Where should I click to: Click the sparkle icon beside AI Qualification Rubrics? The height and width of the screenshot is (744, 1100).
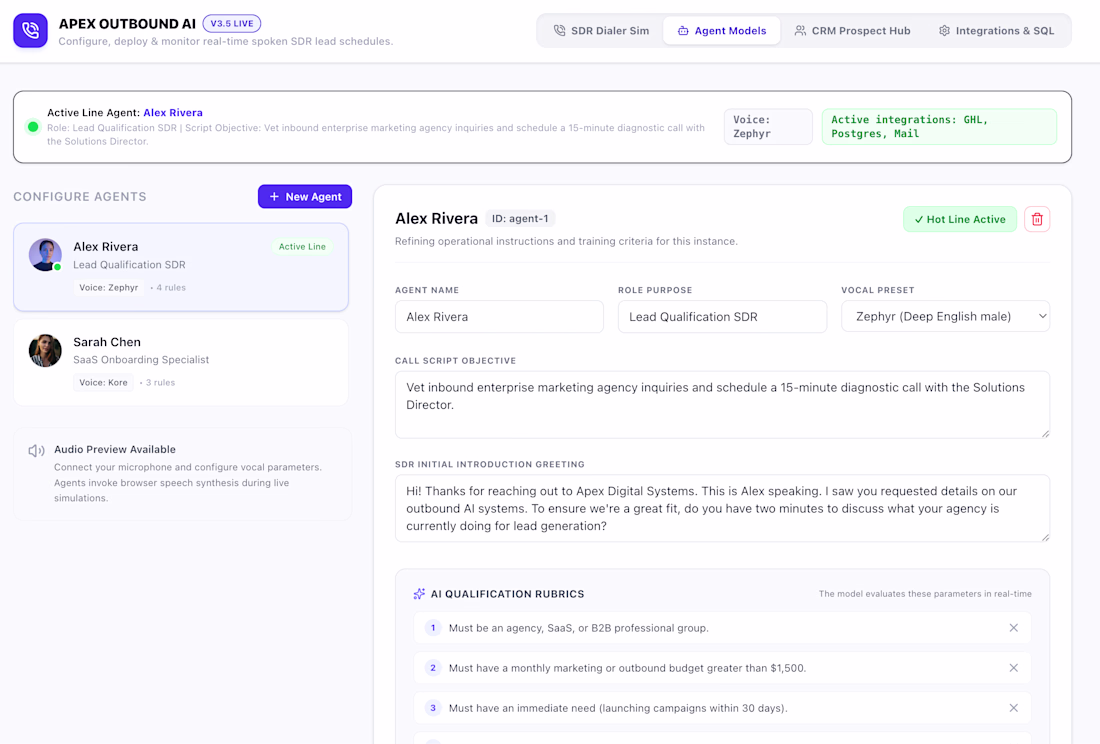(419, 594)
